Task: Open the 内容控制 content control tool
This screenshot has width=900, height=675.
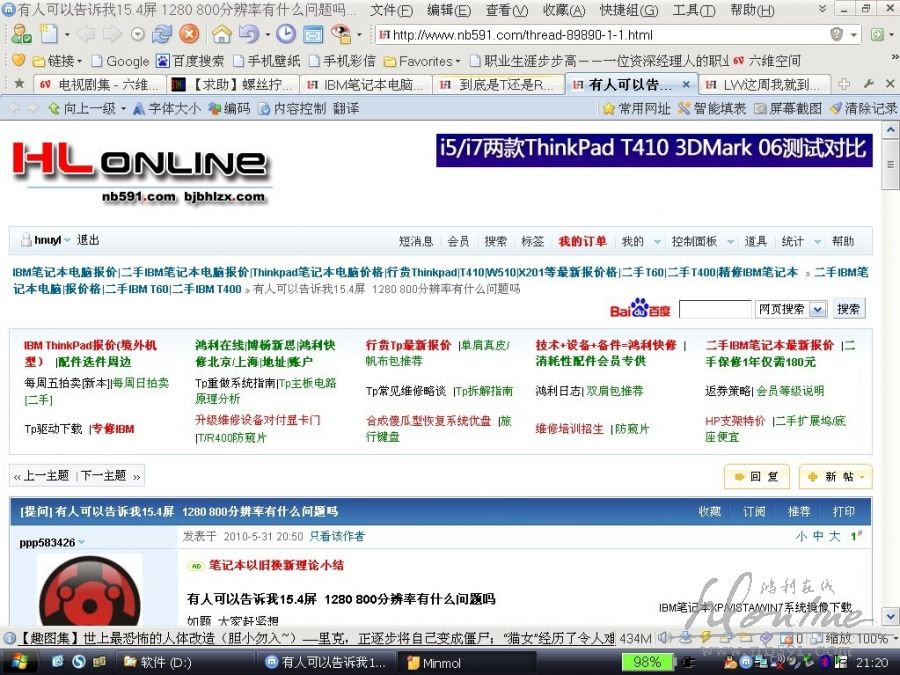Action: click(x=292, y=108)
